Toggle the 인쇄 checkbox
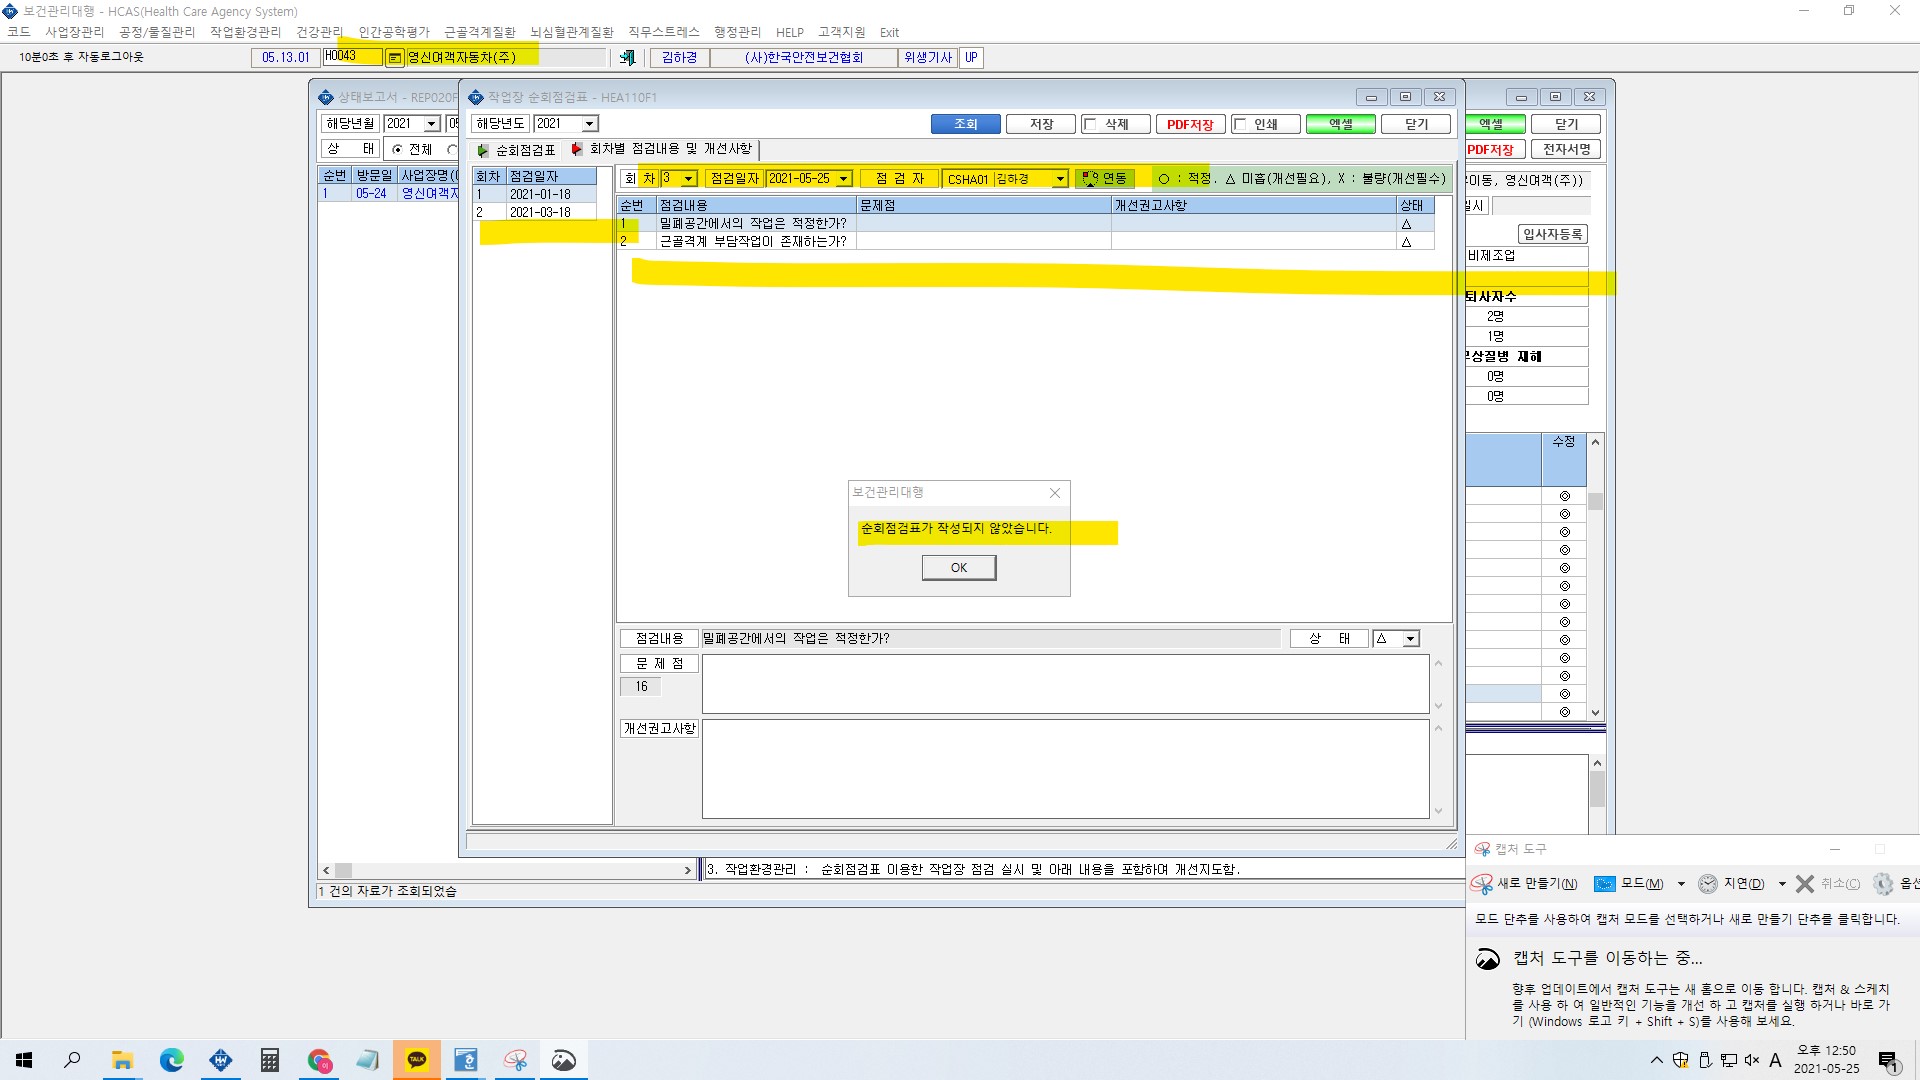Screen dimensions: 1920x1080 click(x=1241, y=124)
